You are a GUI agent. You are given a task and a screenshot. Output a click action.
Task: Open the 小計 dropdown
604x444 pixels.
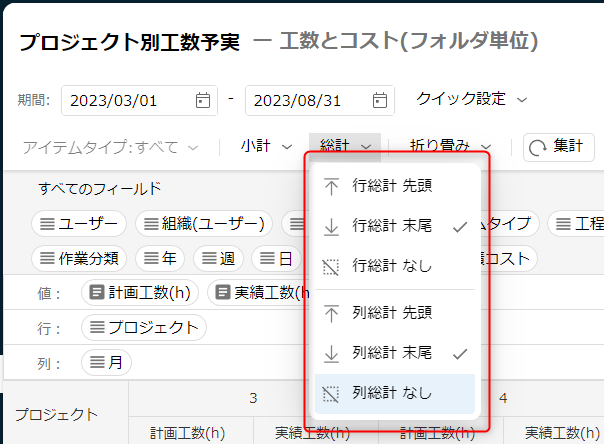266,146
